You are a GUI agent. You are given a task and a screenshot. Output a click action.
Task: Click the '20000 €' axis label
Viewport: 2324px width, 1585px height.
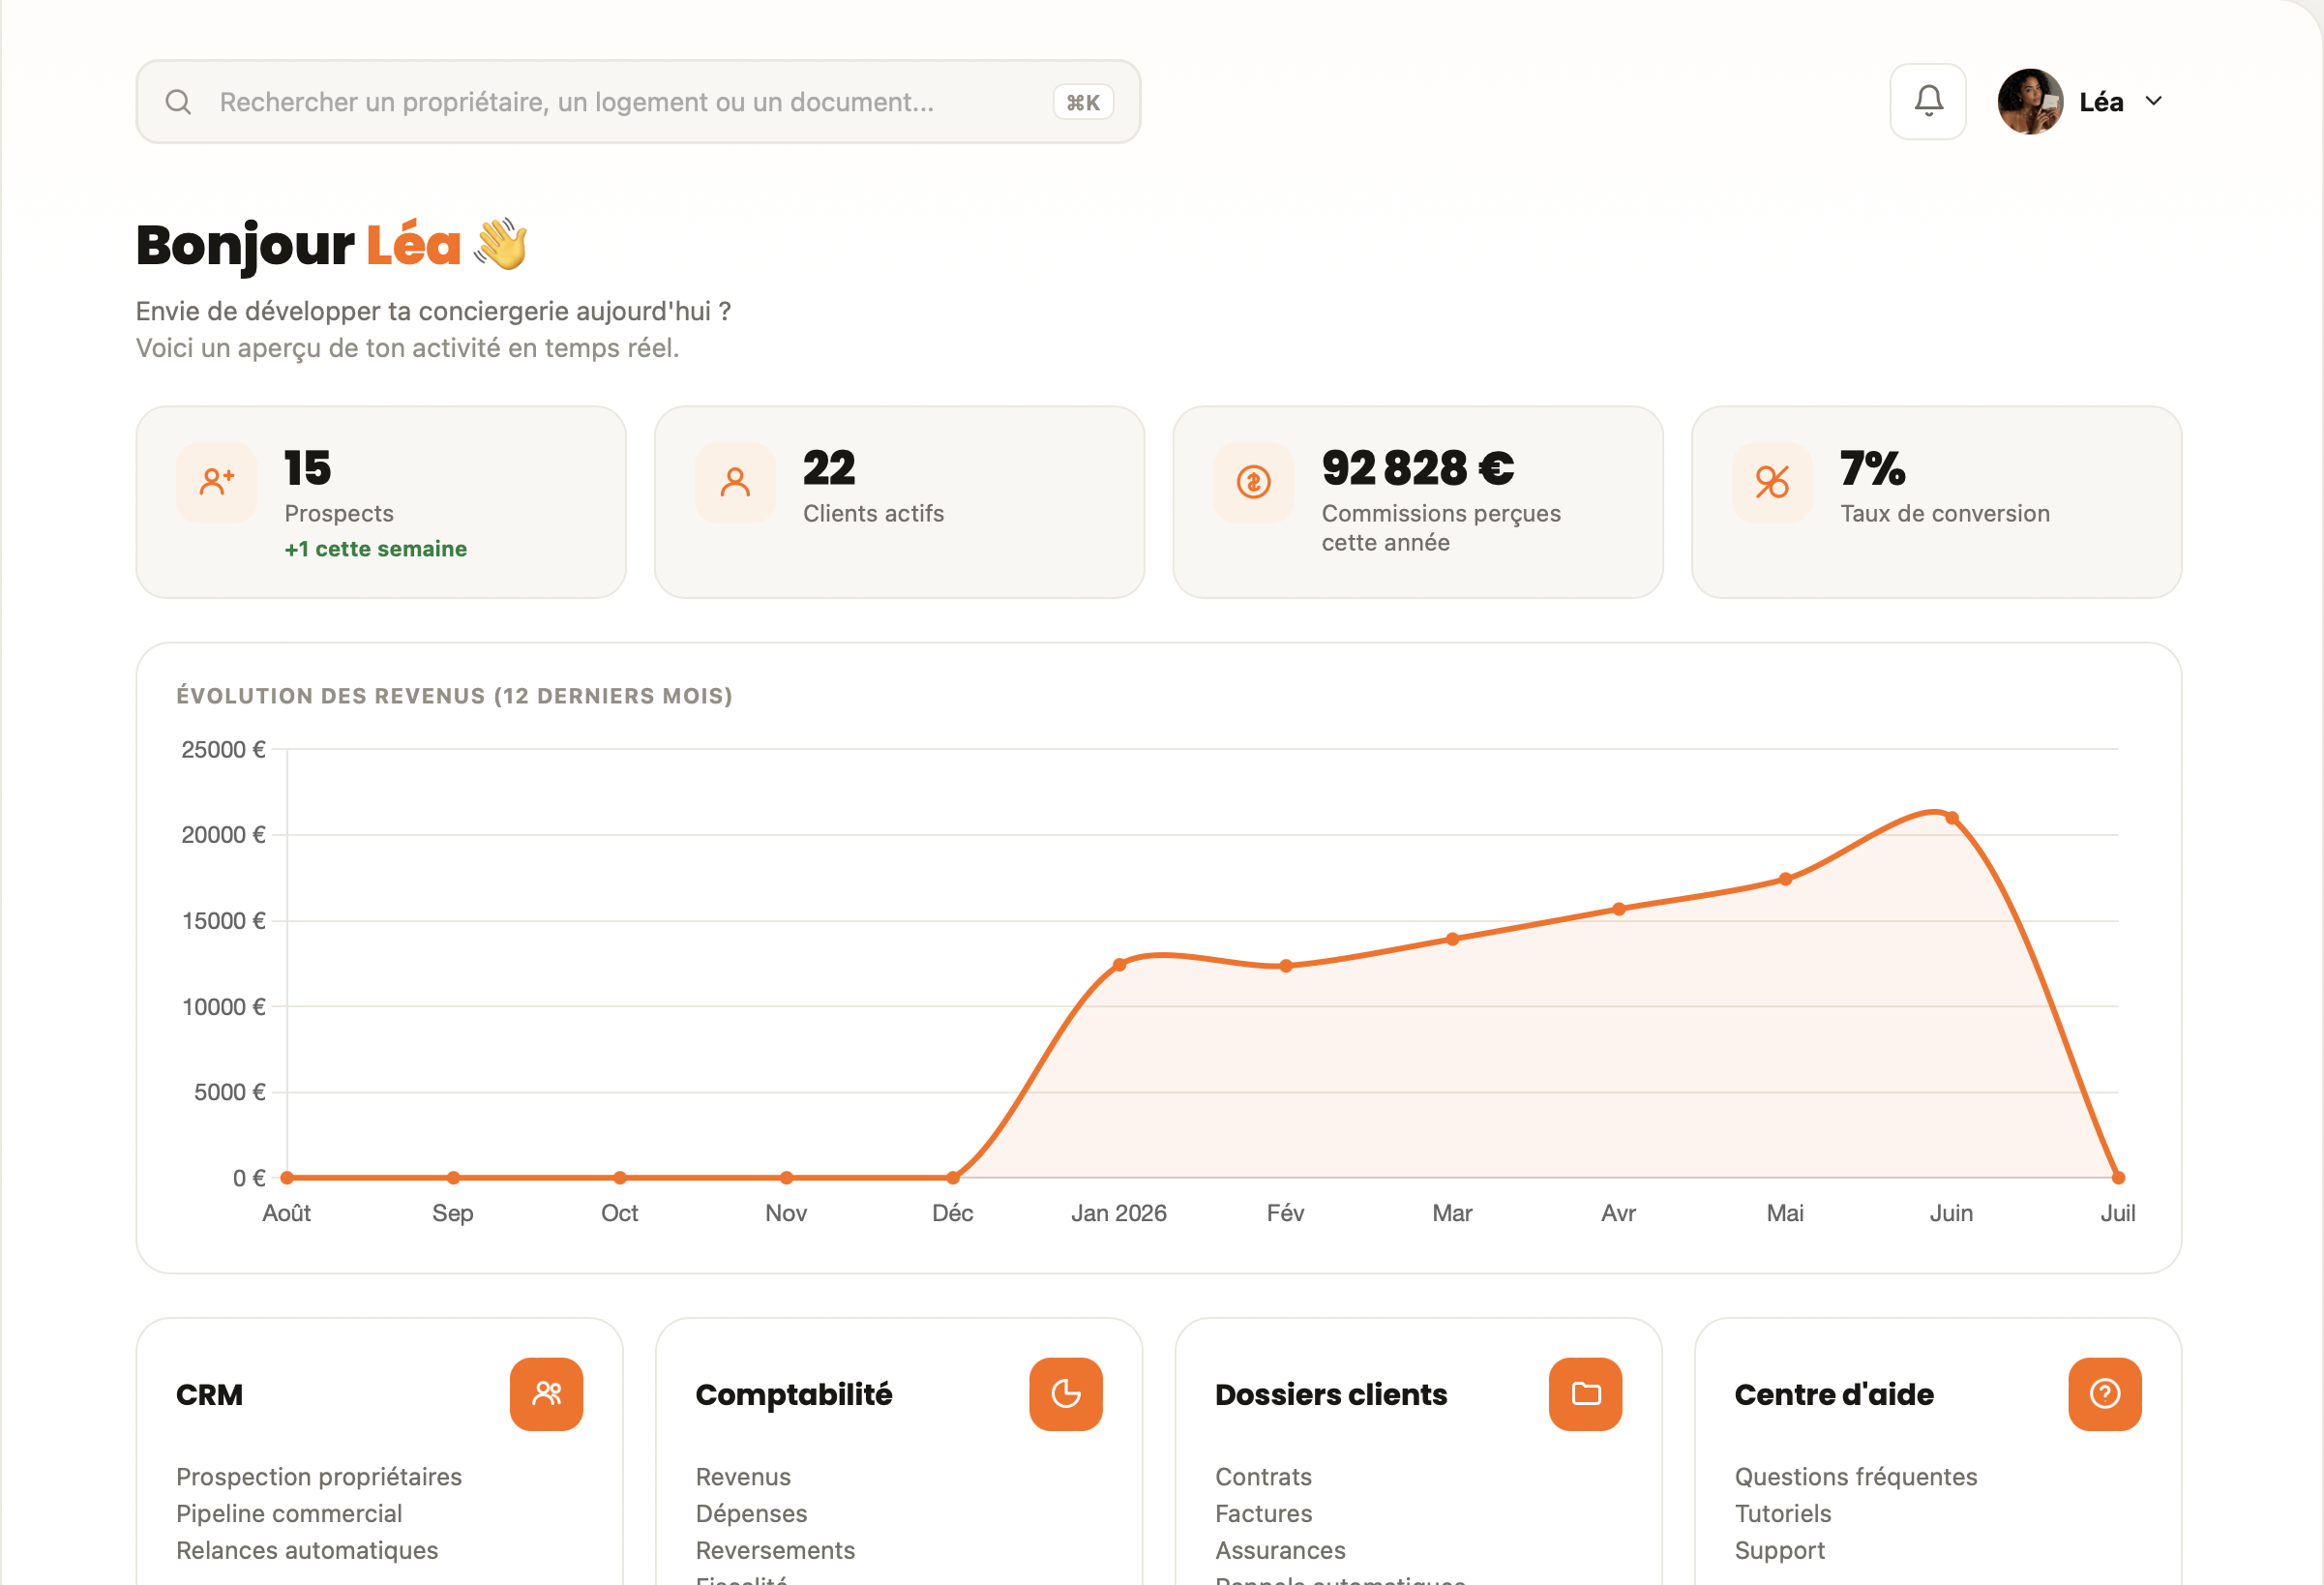coord(223,835)
